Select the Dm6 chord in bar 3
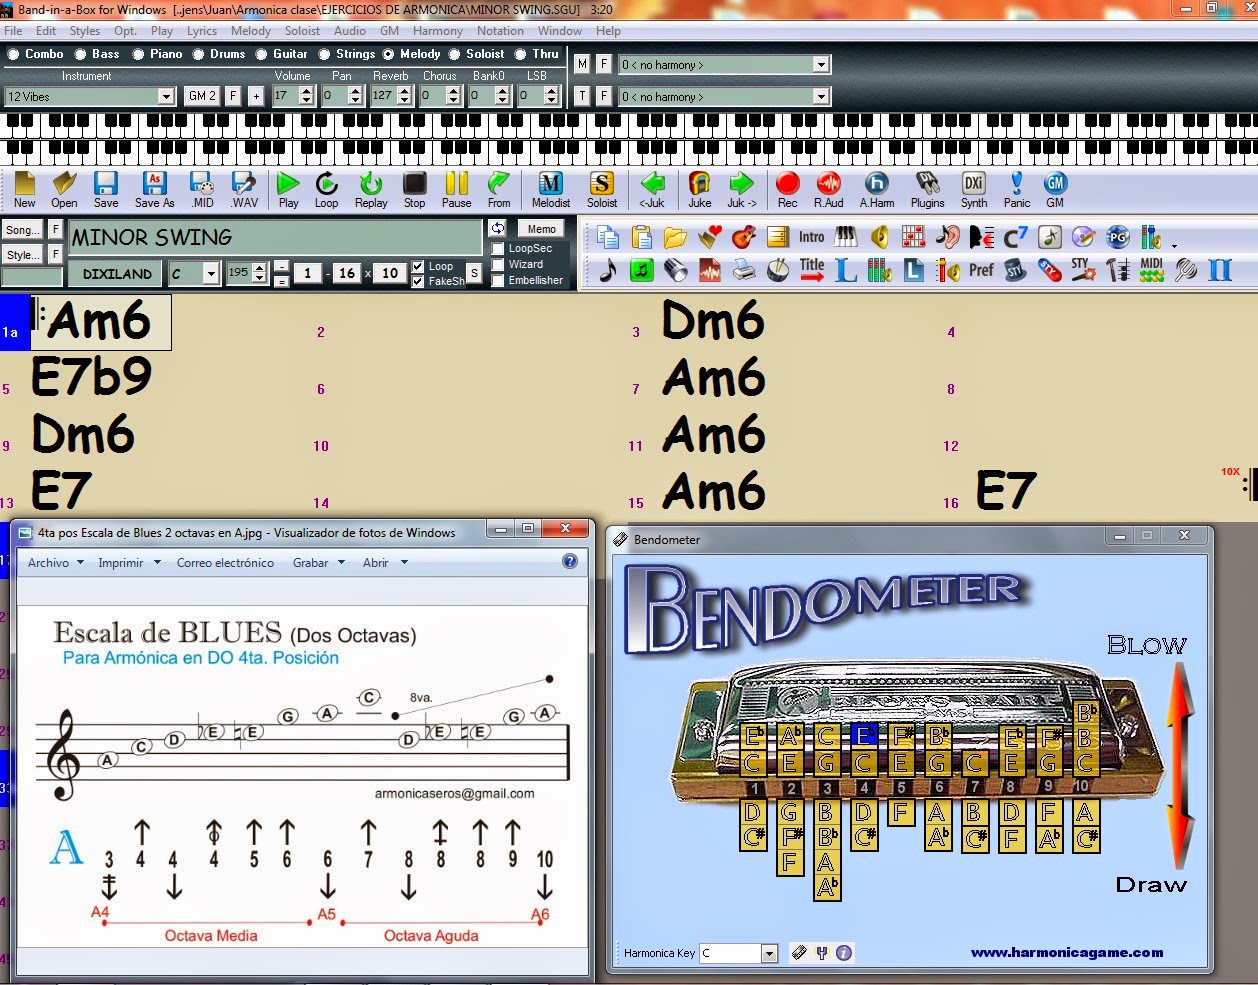 [x=713, y=320]
